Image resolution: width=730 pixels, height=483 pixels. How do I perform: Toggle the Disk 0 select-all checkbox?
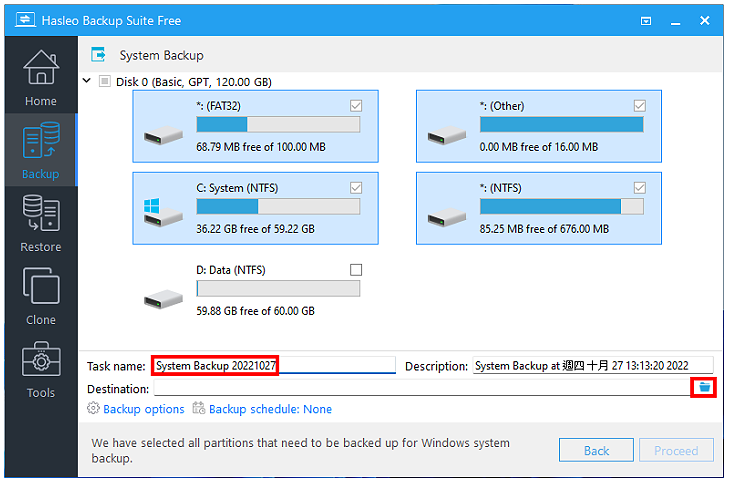pos(105,82)
